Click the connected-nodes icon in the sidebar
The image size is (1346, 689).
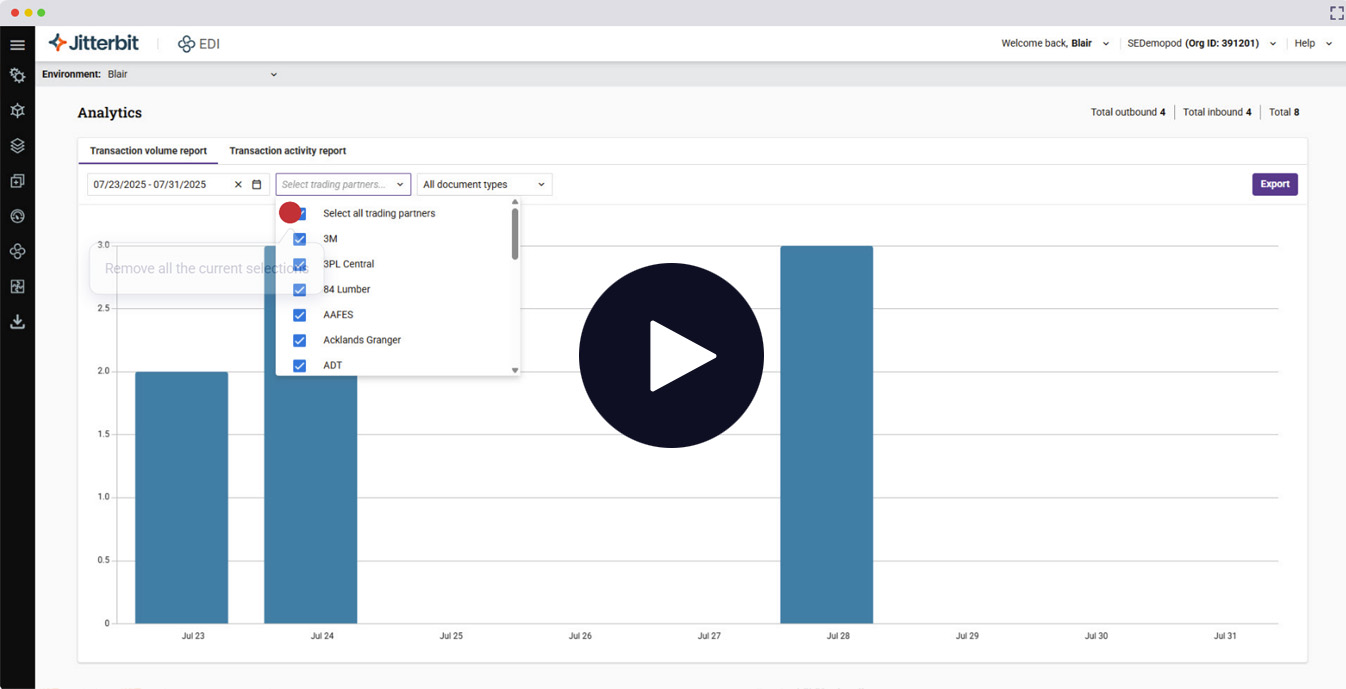16,251
